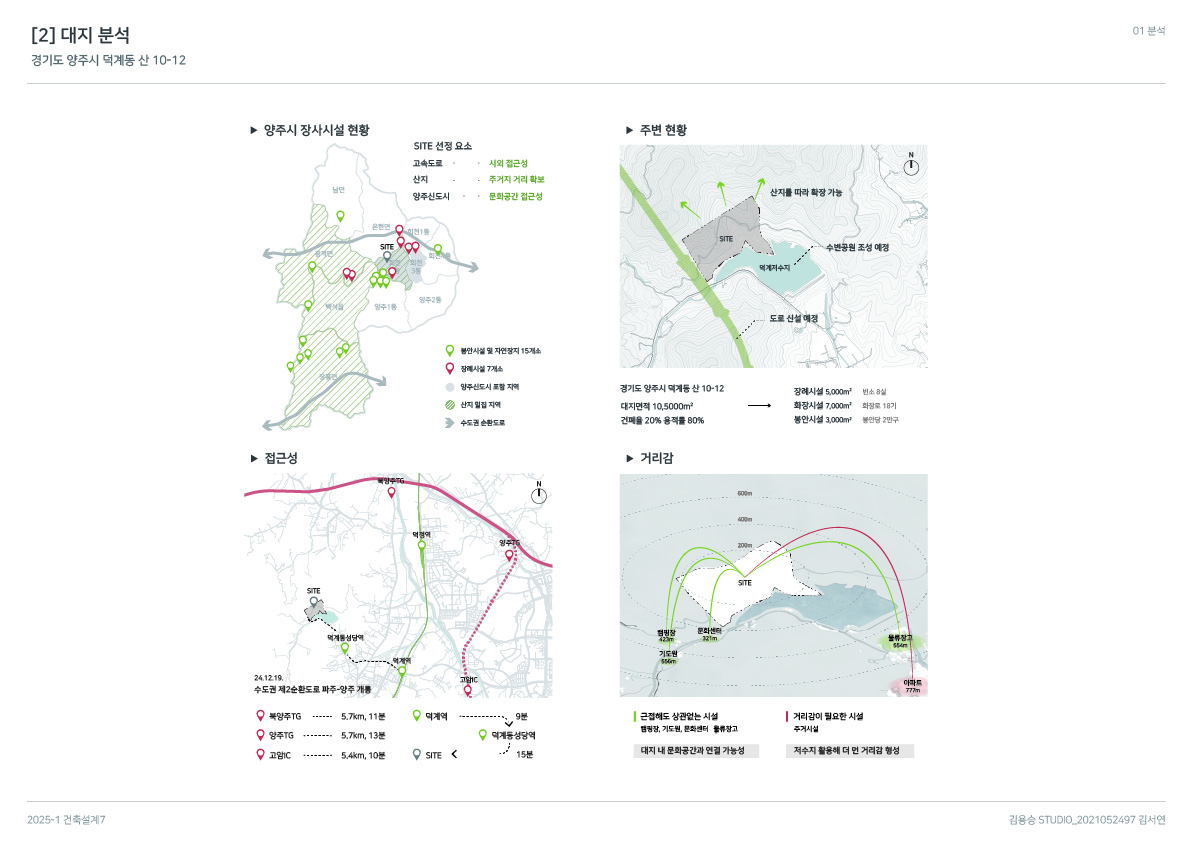Click the gray SITE pin on the 양주시 district map
The height and width of the screenshot is (844, 1193).
coord(387,256)
